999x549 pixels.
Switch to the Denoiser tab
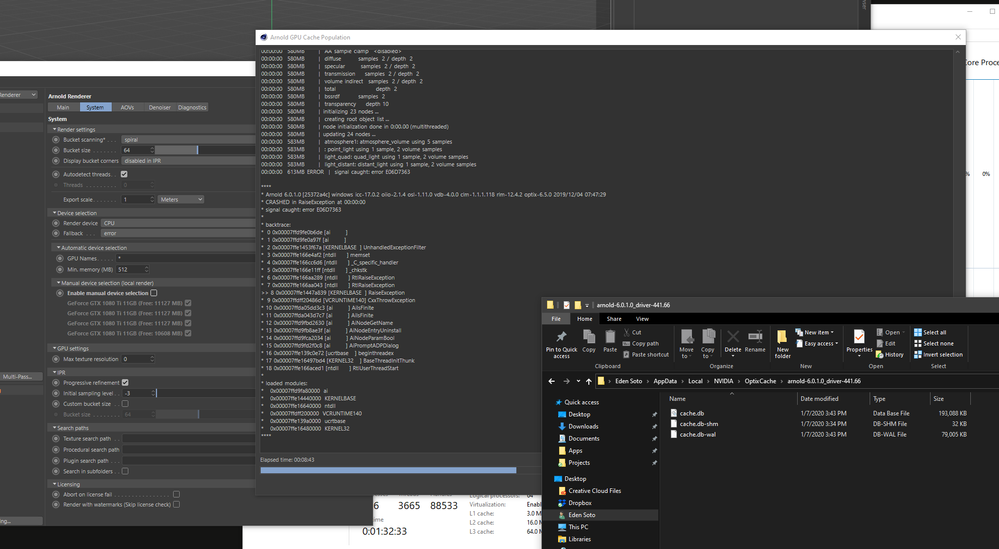coord(159,107)
